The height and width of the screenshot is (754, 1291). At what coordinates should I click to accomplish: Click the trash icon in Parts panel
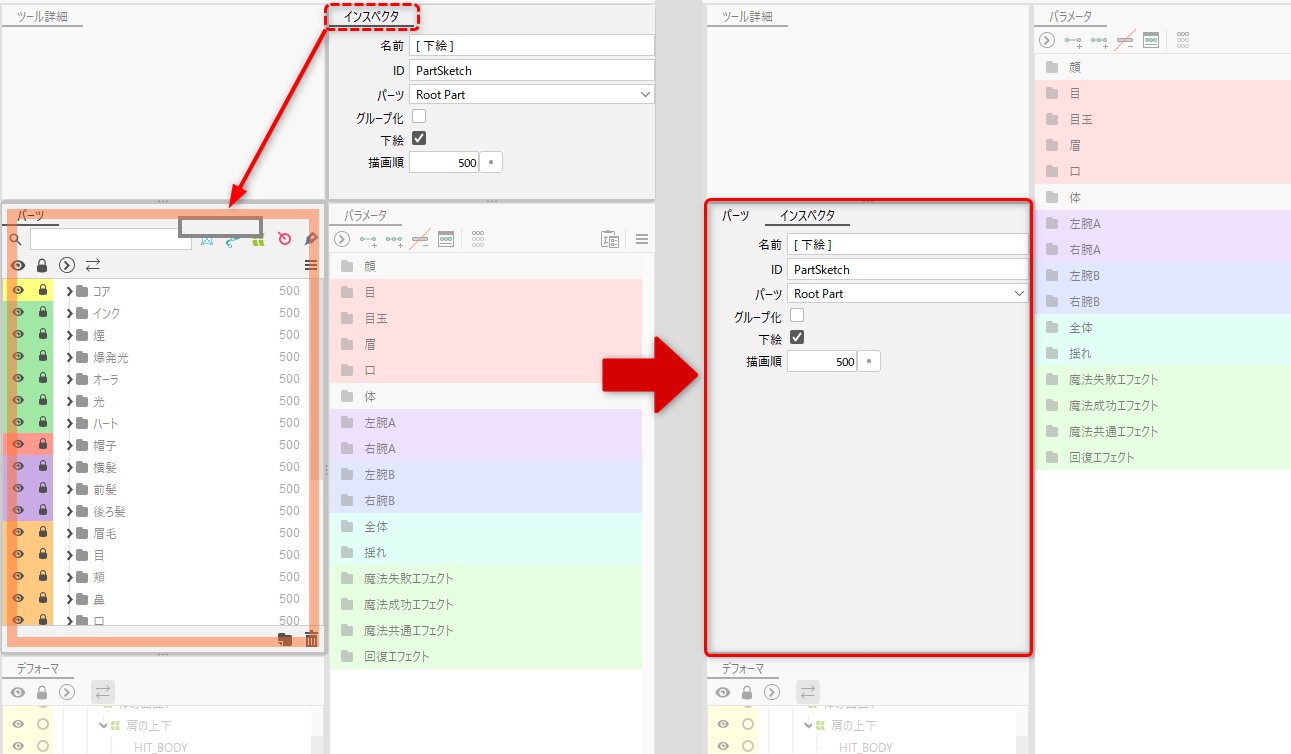click(311, 639)
